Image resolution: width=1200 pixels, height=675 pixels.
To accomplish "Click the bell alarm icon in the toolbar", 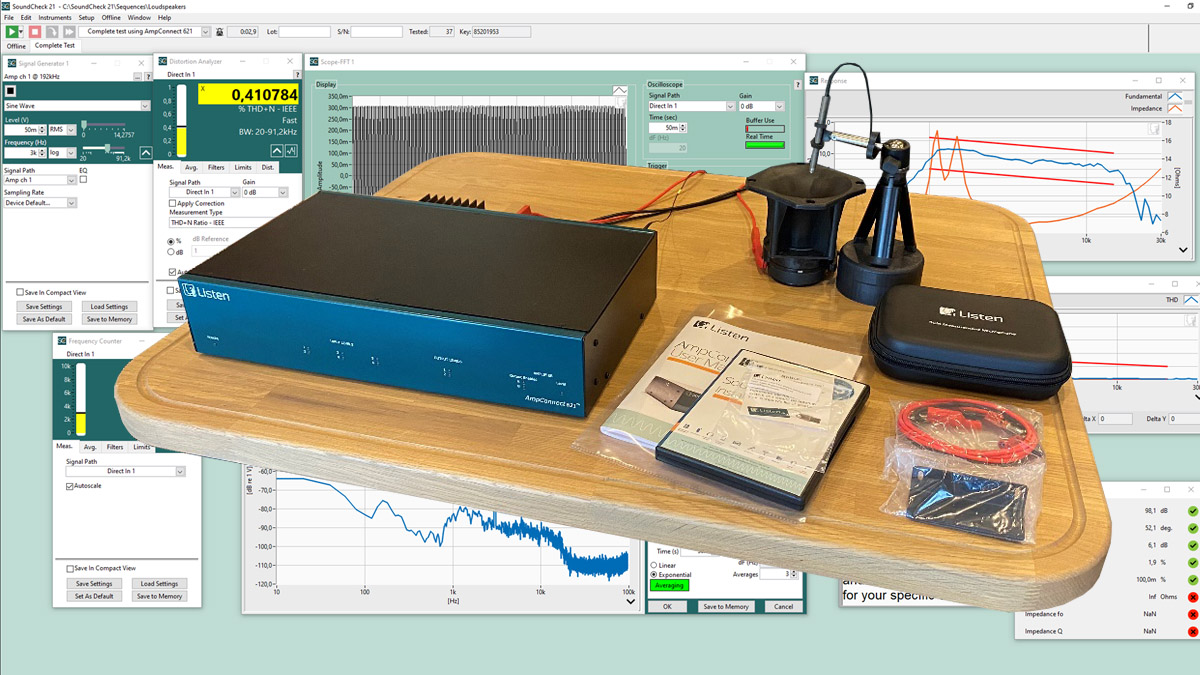I will 218,31.
